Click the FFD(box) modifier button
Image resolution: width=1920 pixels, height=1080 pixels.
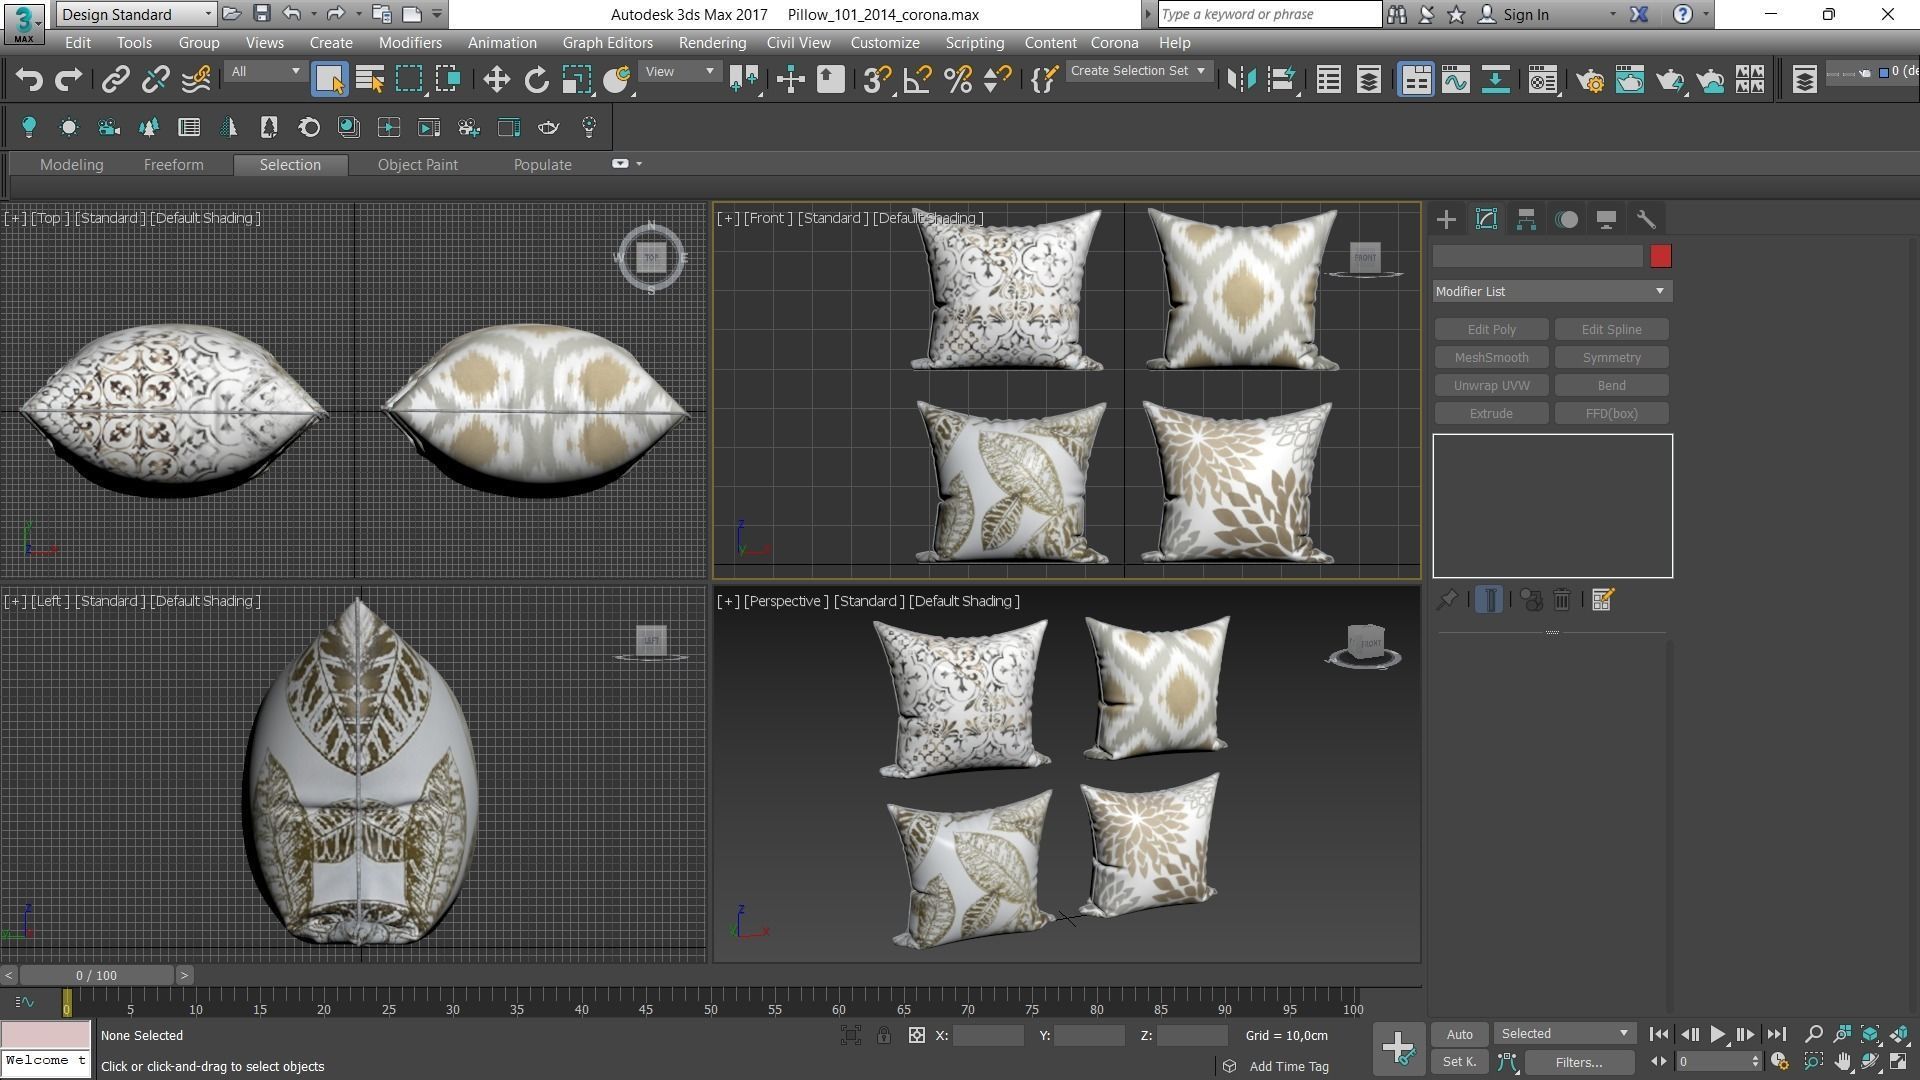[x=1611, y=413]
